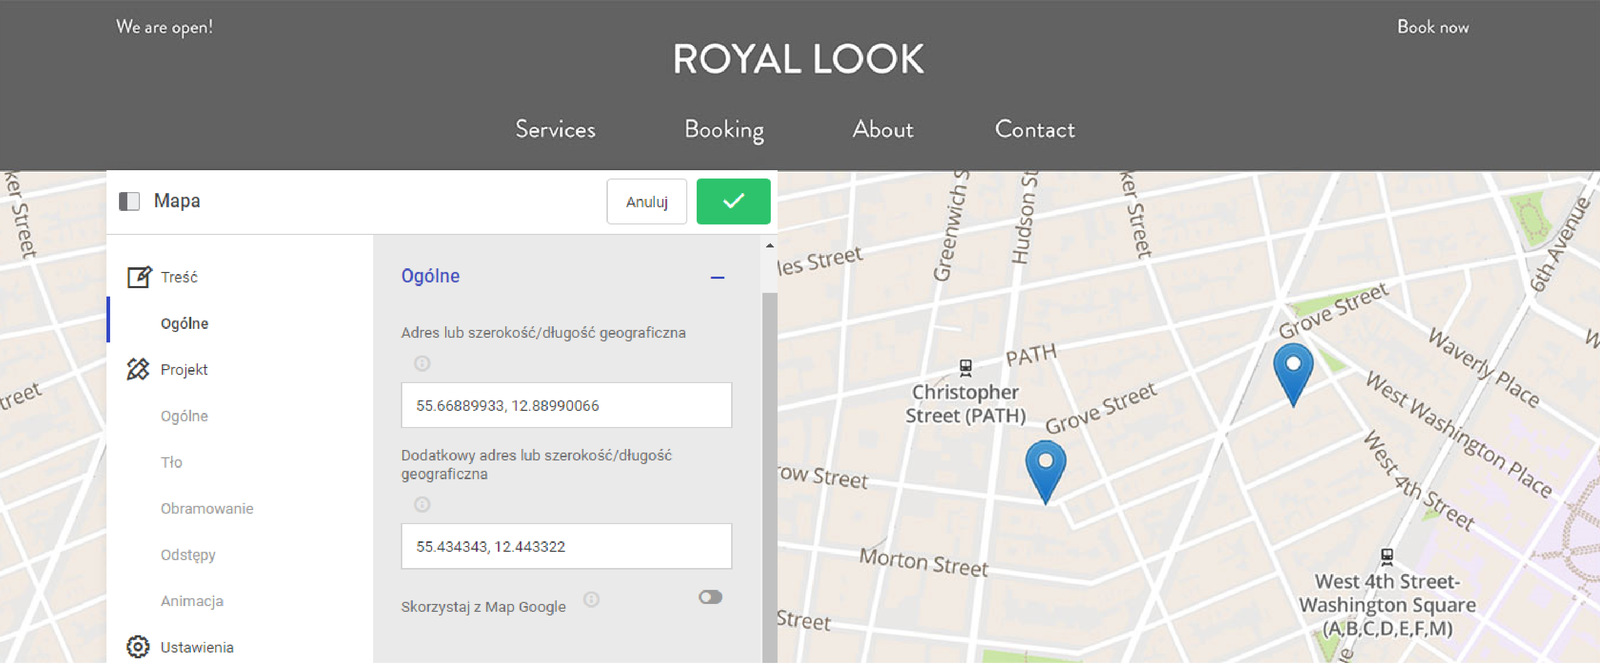
Task: Click the Projekt design tools icon
Action: (138, 369)
